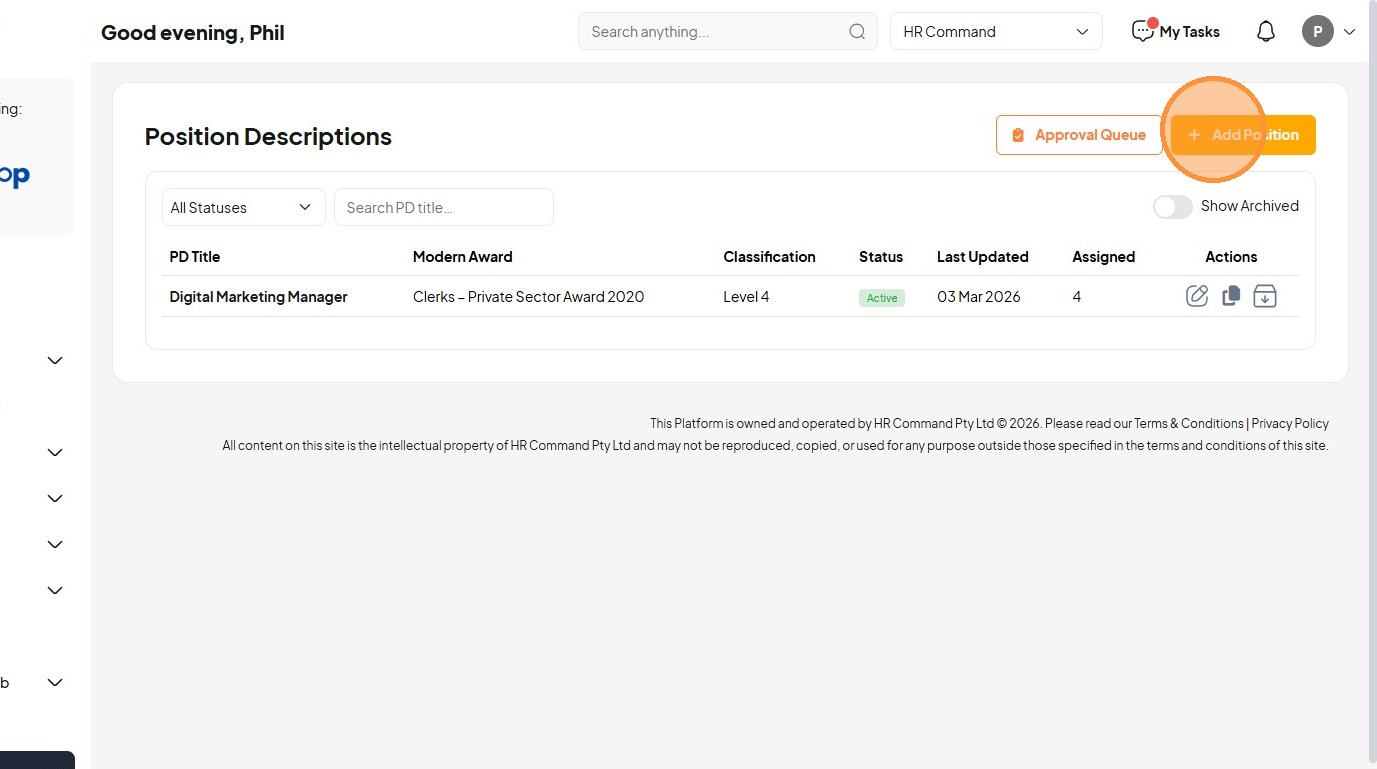Image resolution: width=1377 pixels, height=769 pixels.
Task: Open the notifications bell
Action: point(1266,32)
